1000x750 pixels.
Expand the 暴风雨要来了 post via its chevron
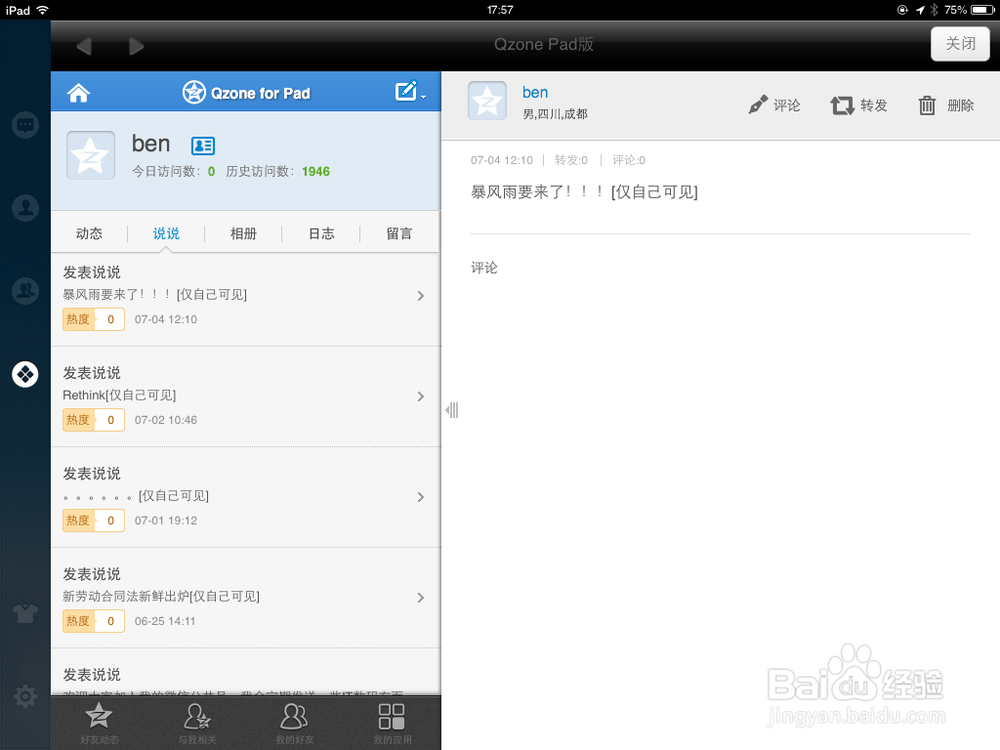click(x=420, y=296)
